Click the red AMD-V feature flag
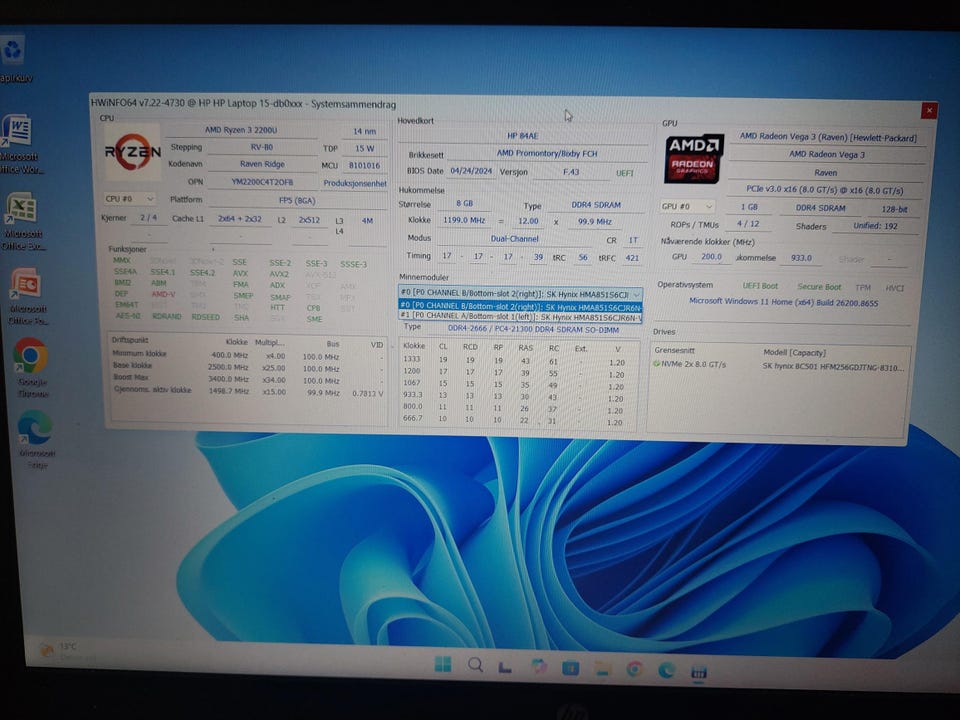The image size is (960, 720). (163, 294)
